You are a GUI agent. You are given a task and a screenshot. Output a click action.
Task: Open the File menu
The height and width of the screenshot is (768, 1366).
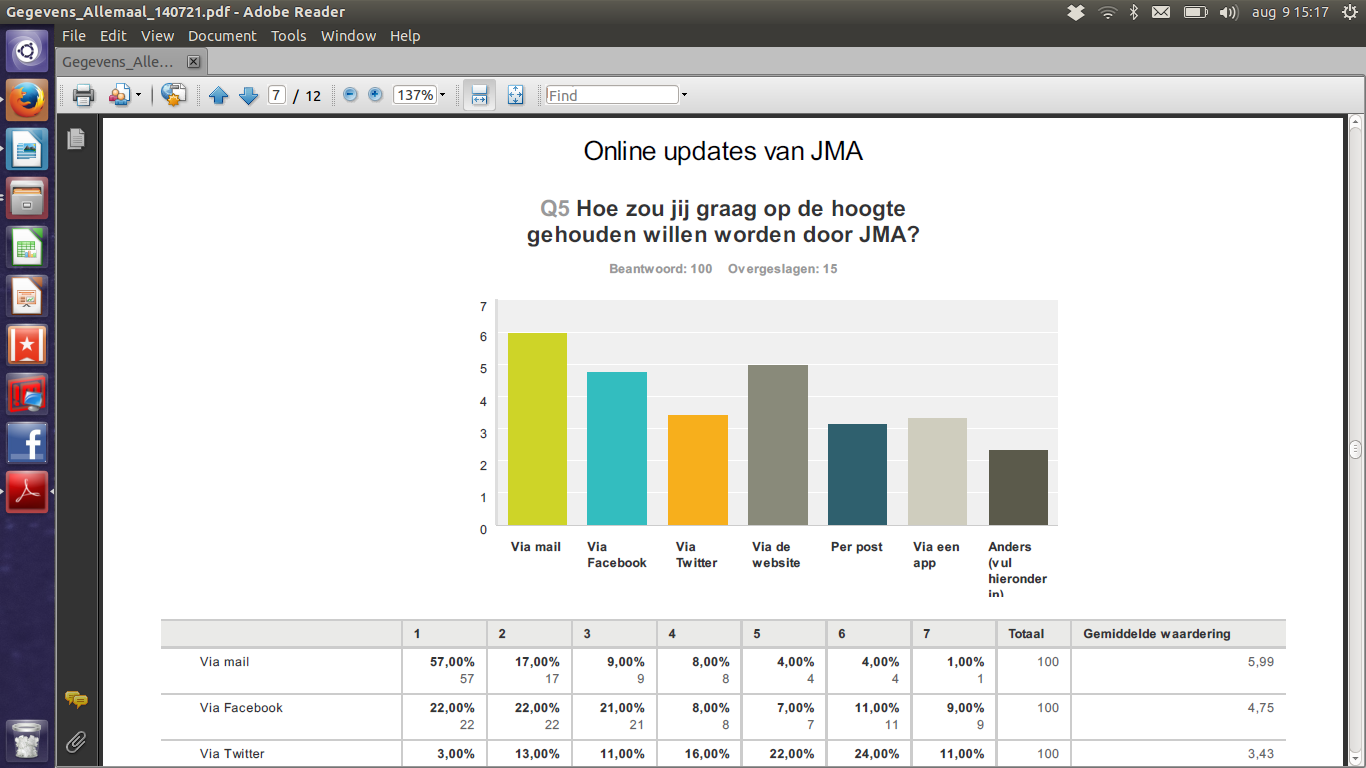[x=74, y=36]
